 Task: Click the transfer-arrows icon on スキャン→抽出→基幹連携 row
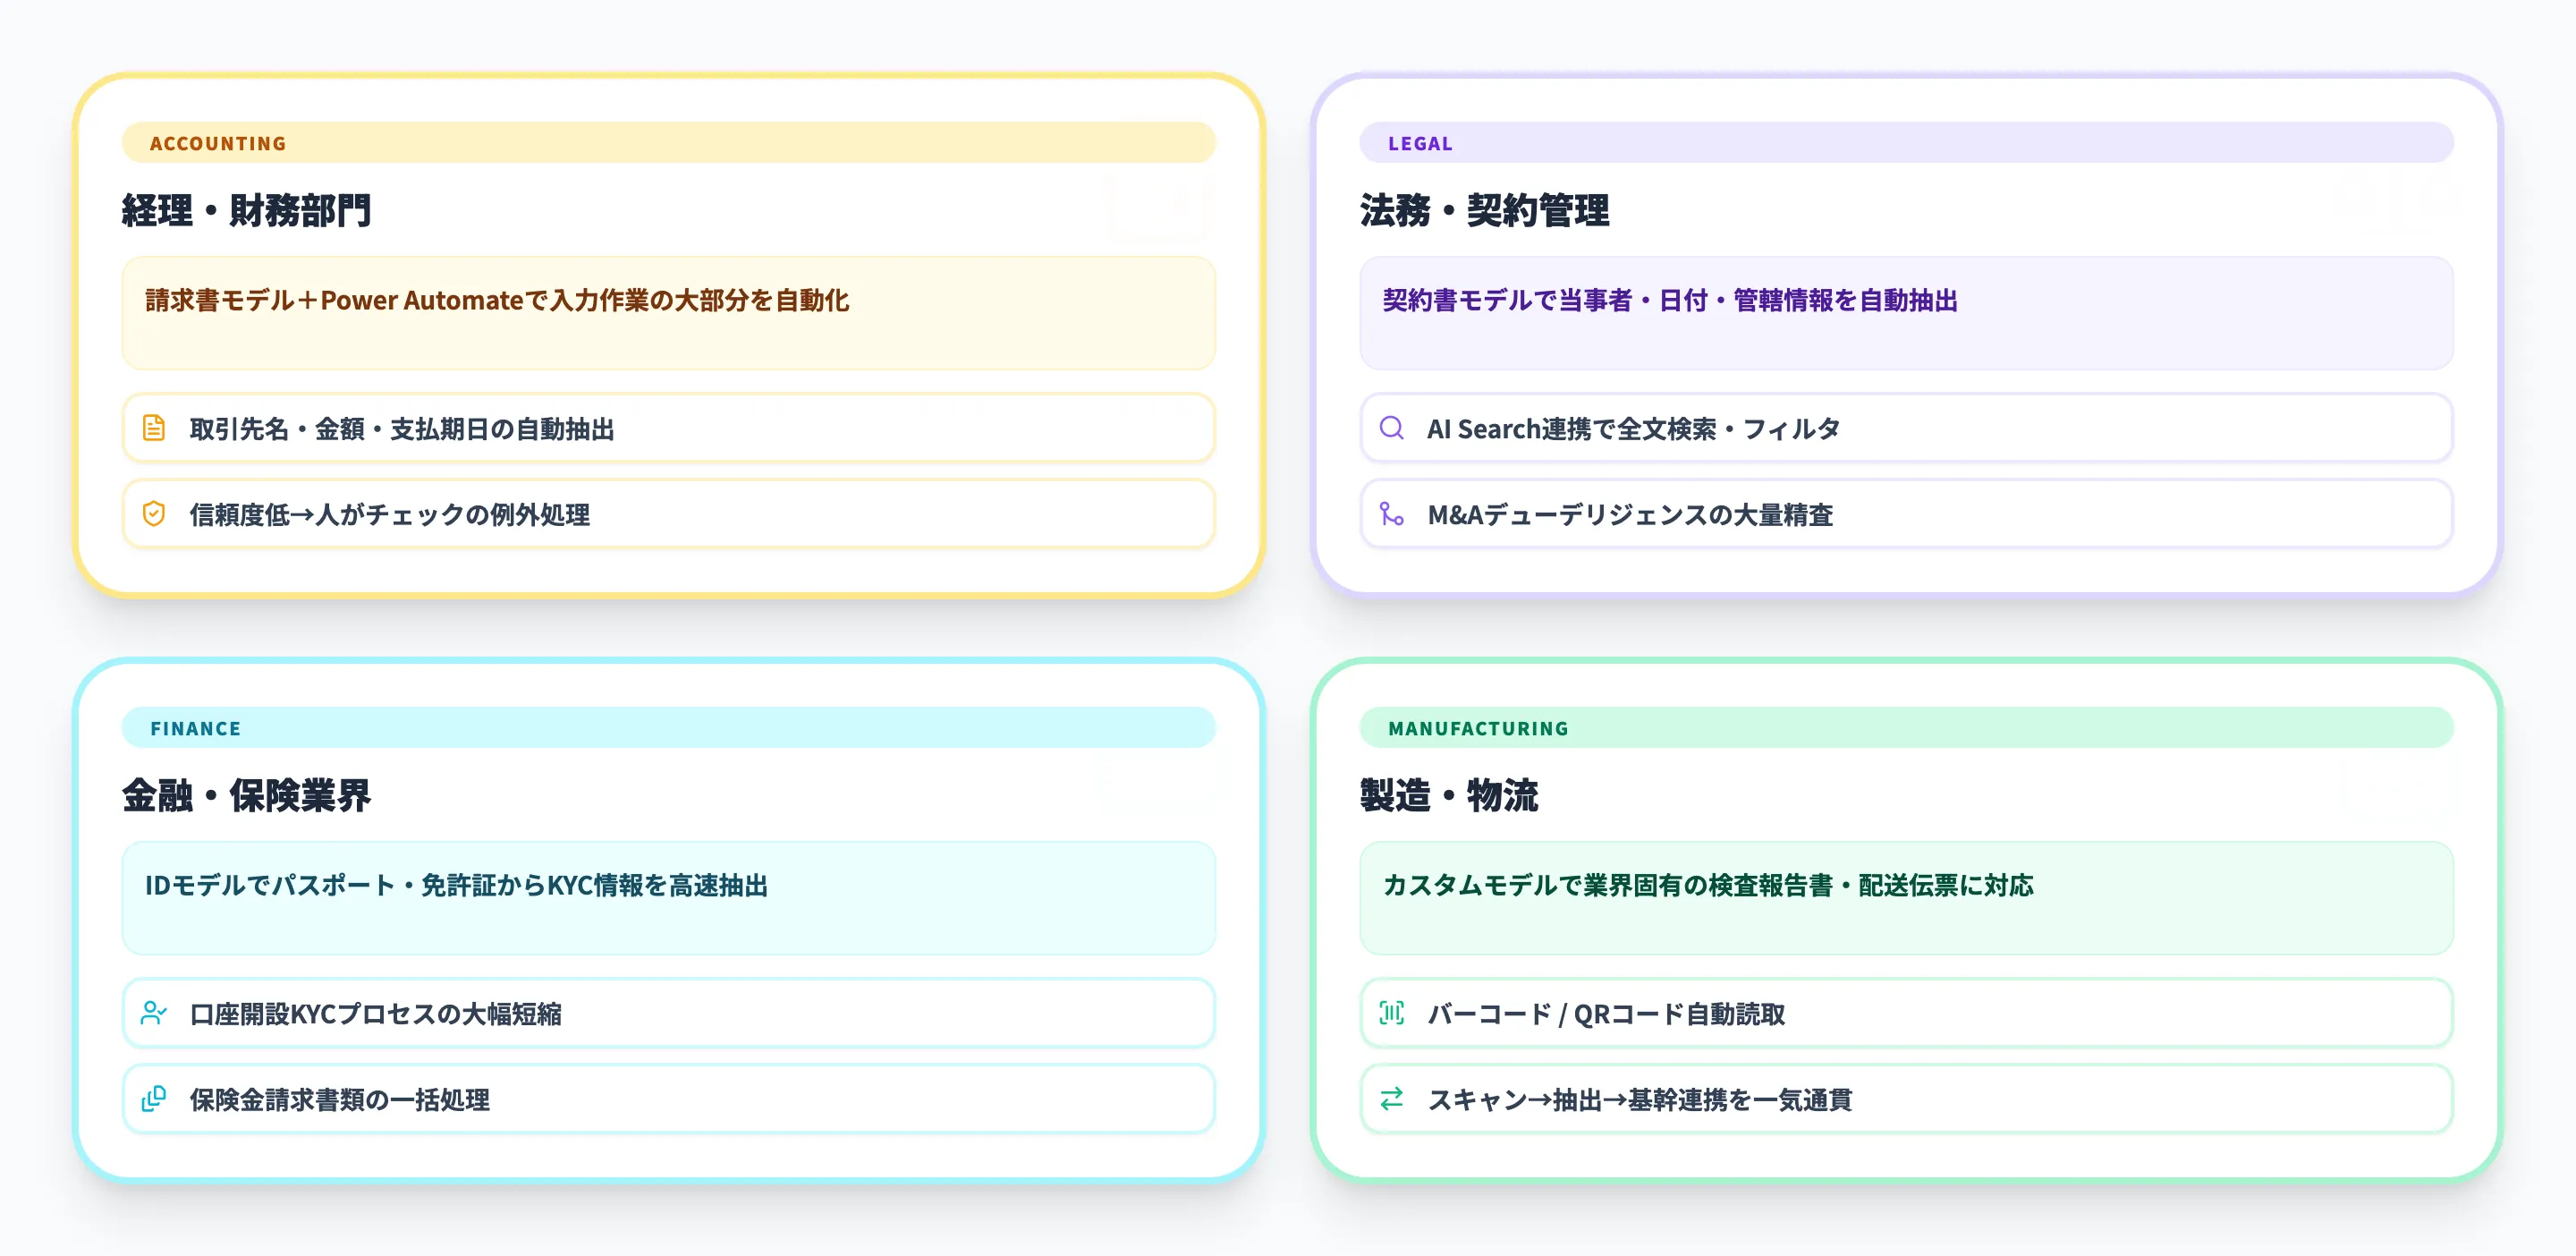click(x=1391, y=1099)
